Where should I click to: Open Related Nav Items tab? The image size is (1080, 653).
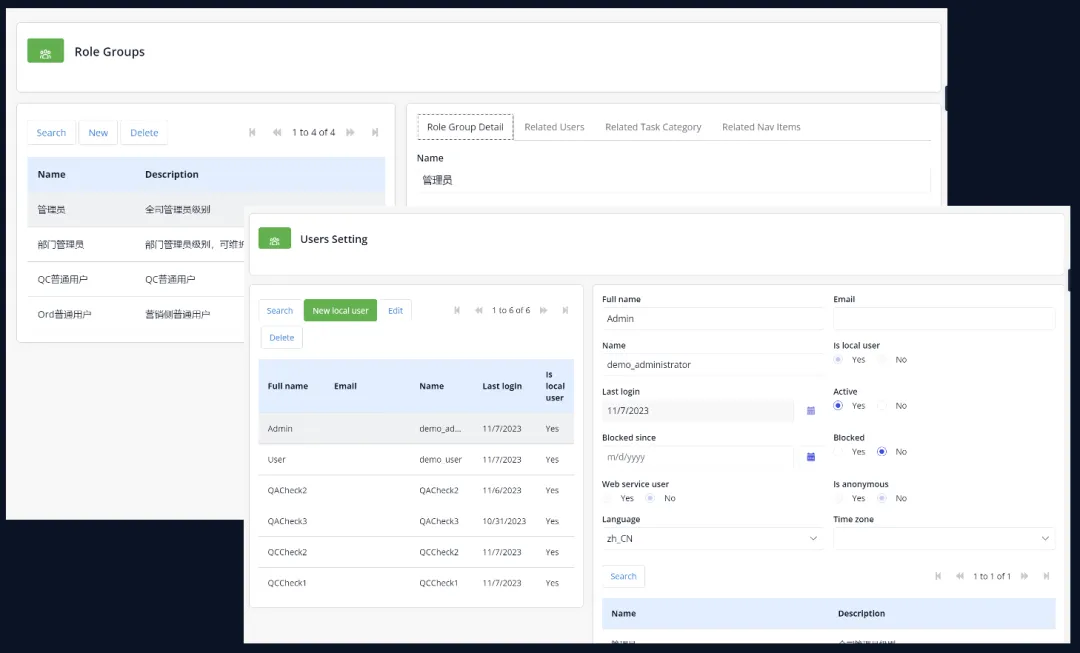[x=761, y=127]
